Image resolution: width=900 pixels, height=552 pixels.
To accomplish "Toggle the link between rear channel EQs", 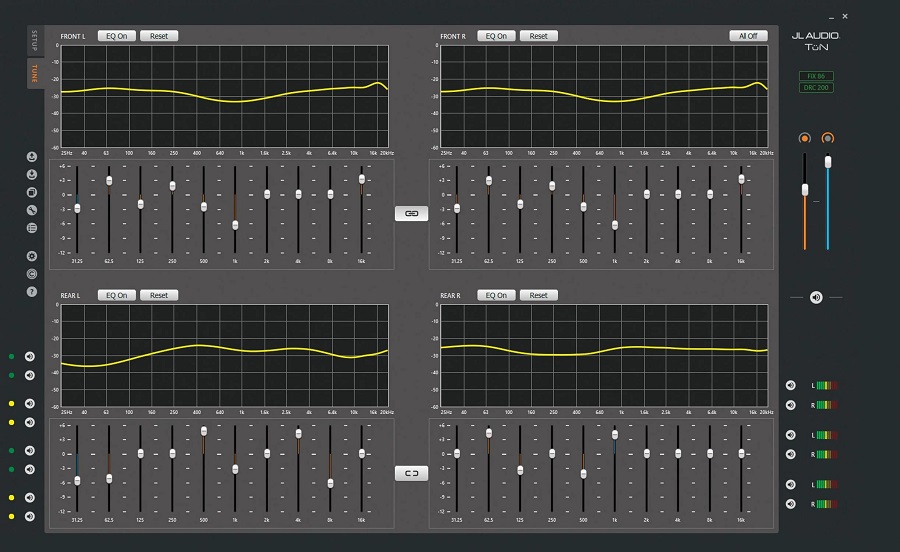I will (x=411, y=473).
